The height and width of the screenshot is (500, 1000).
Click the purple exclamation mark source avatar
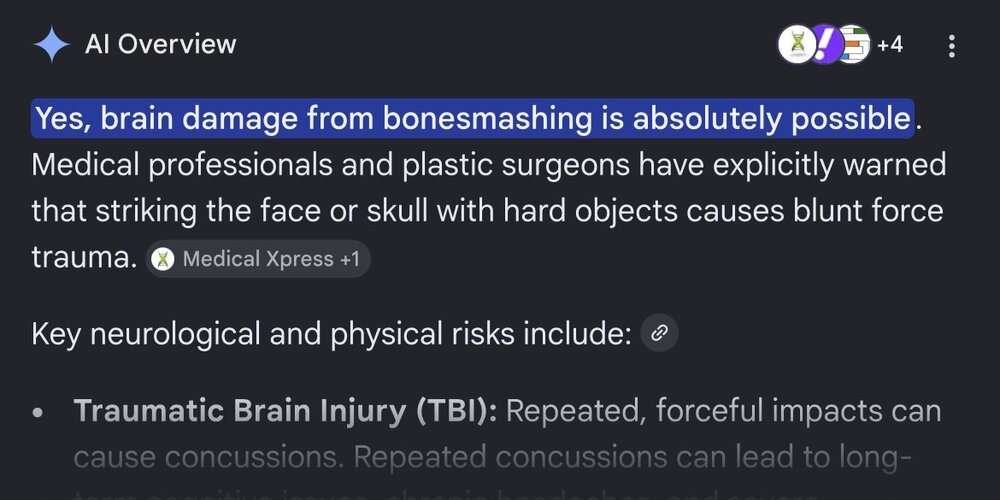pos(826,45)
